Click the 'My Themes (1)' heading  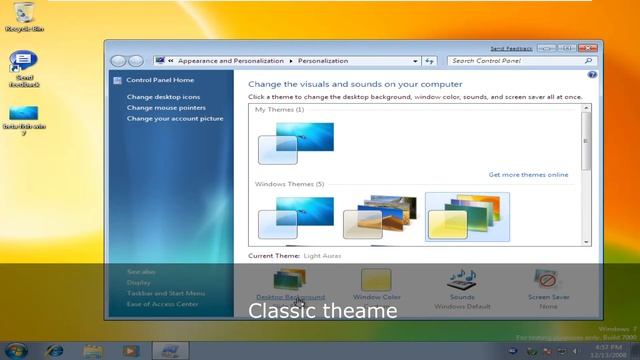(x=279, y=110)
